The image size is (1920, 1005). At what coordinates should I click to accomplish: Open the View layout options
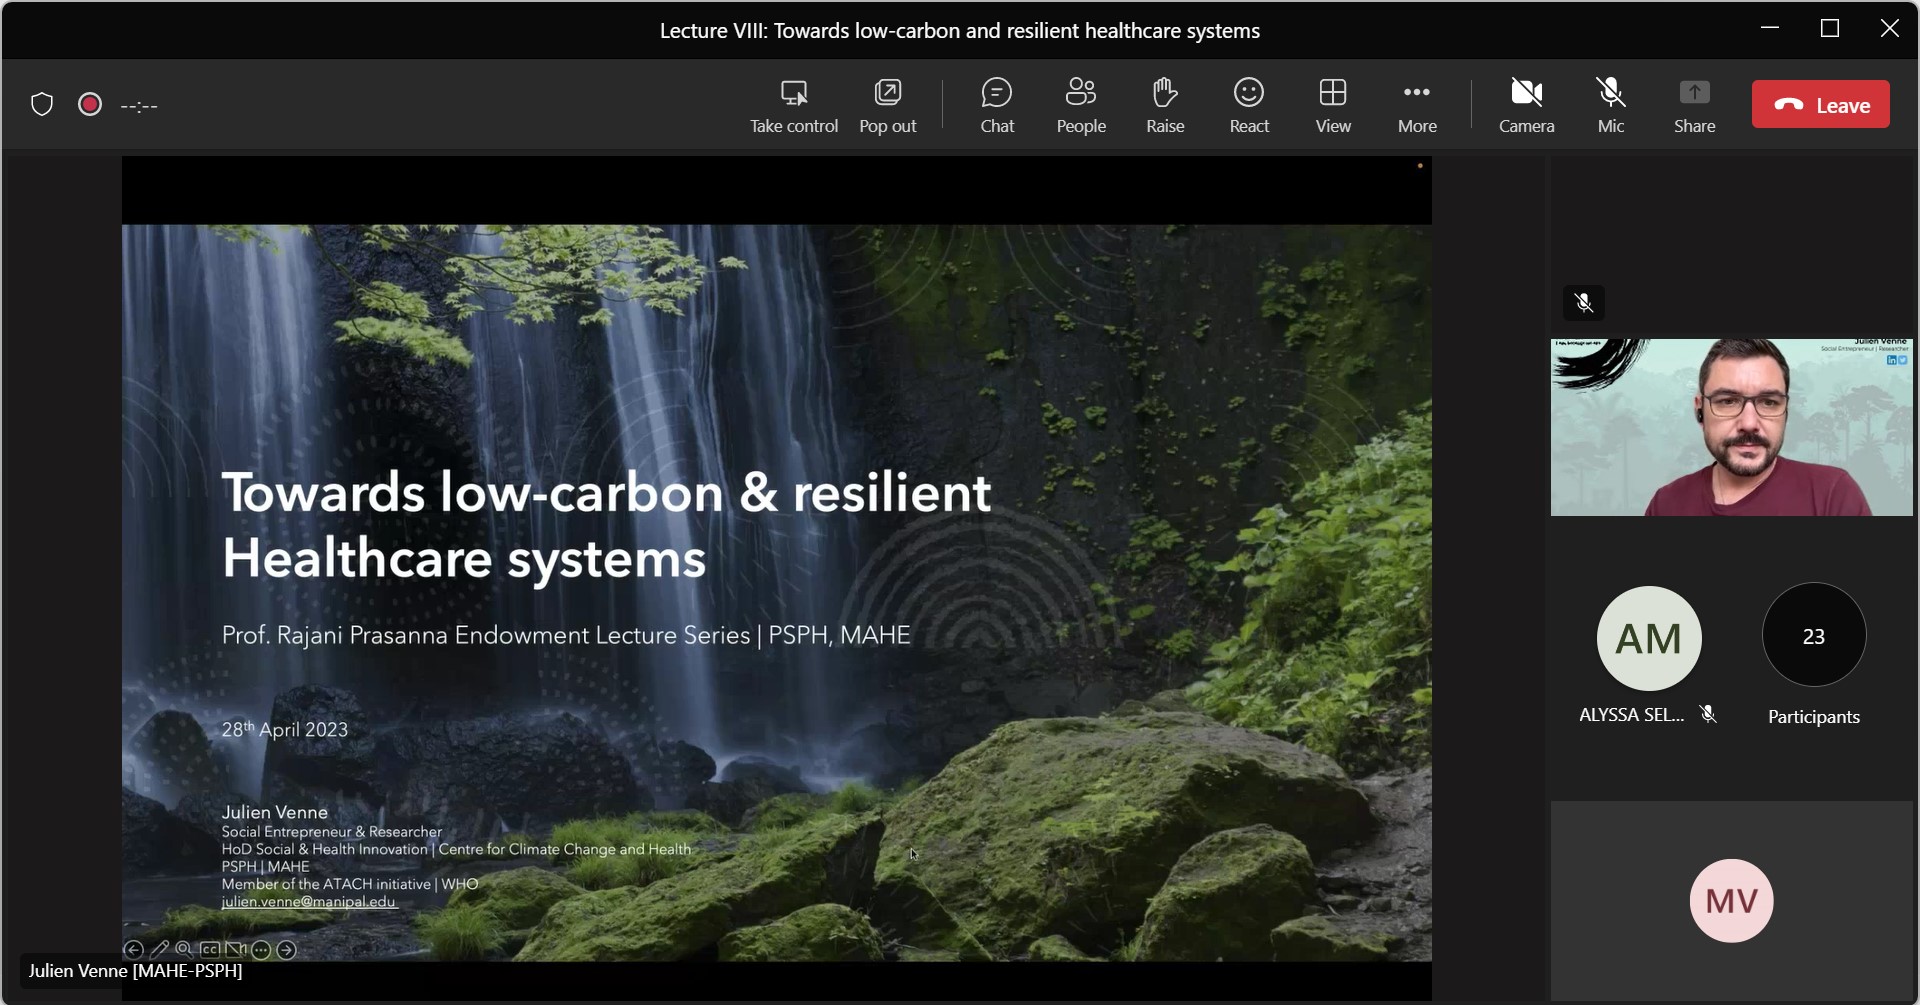coord(1333,105)
